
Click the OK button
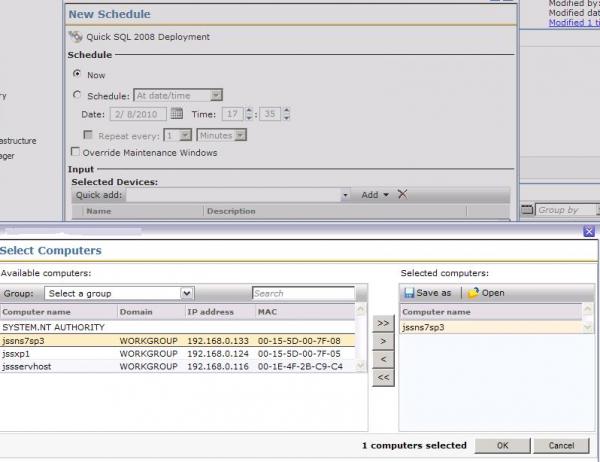[502, 446]
